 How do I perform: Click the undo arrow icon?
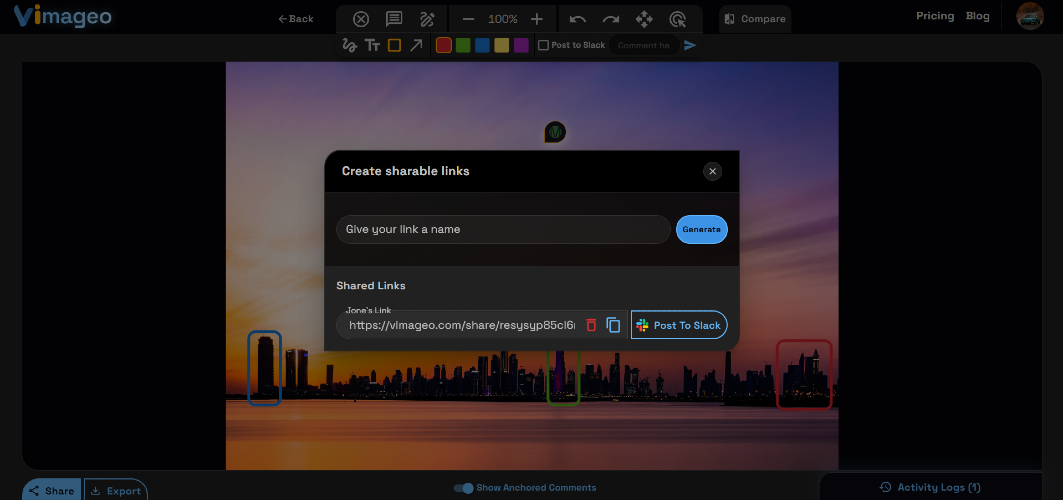point(578,19)
